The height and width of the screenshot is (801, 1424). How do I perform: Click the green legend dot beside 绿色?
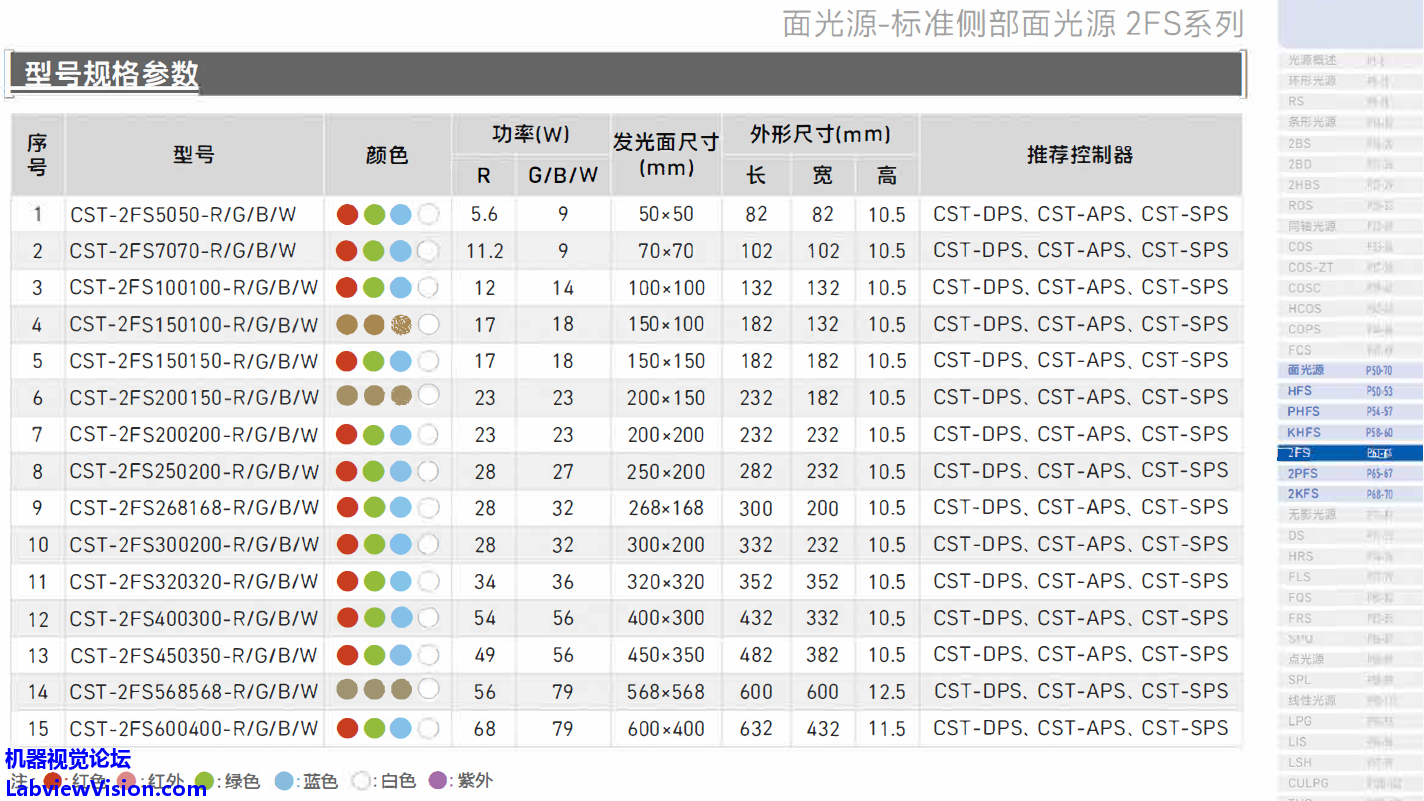(206, 781)
